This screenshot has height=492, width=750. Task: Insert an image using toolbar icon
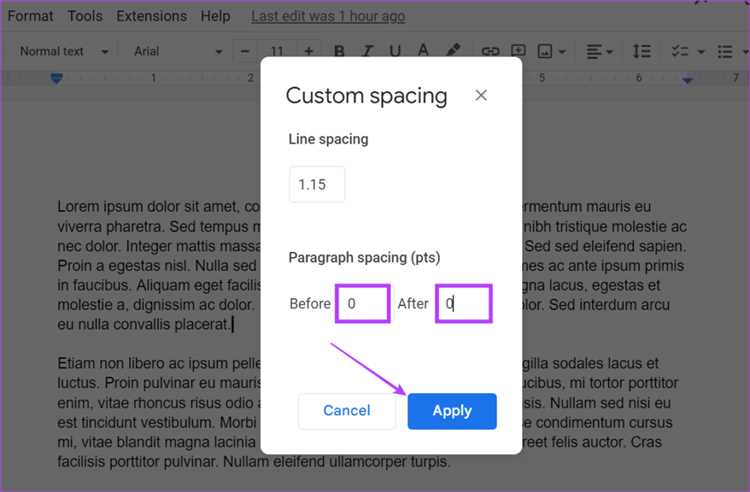545,51
